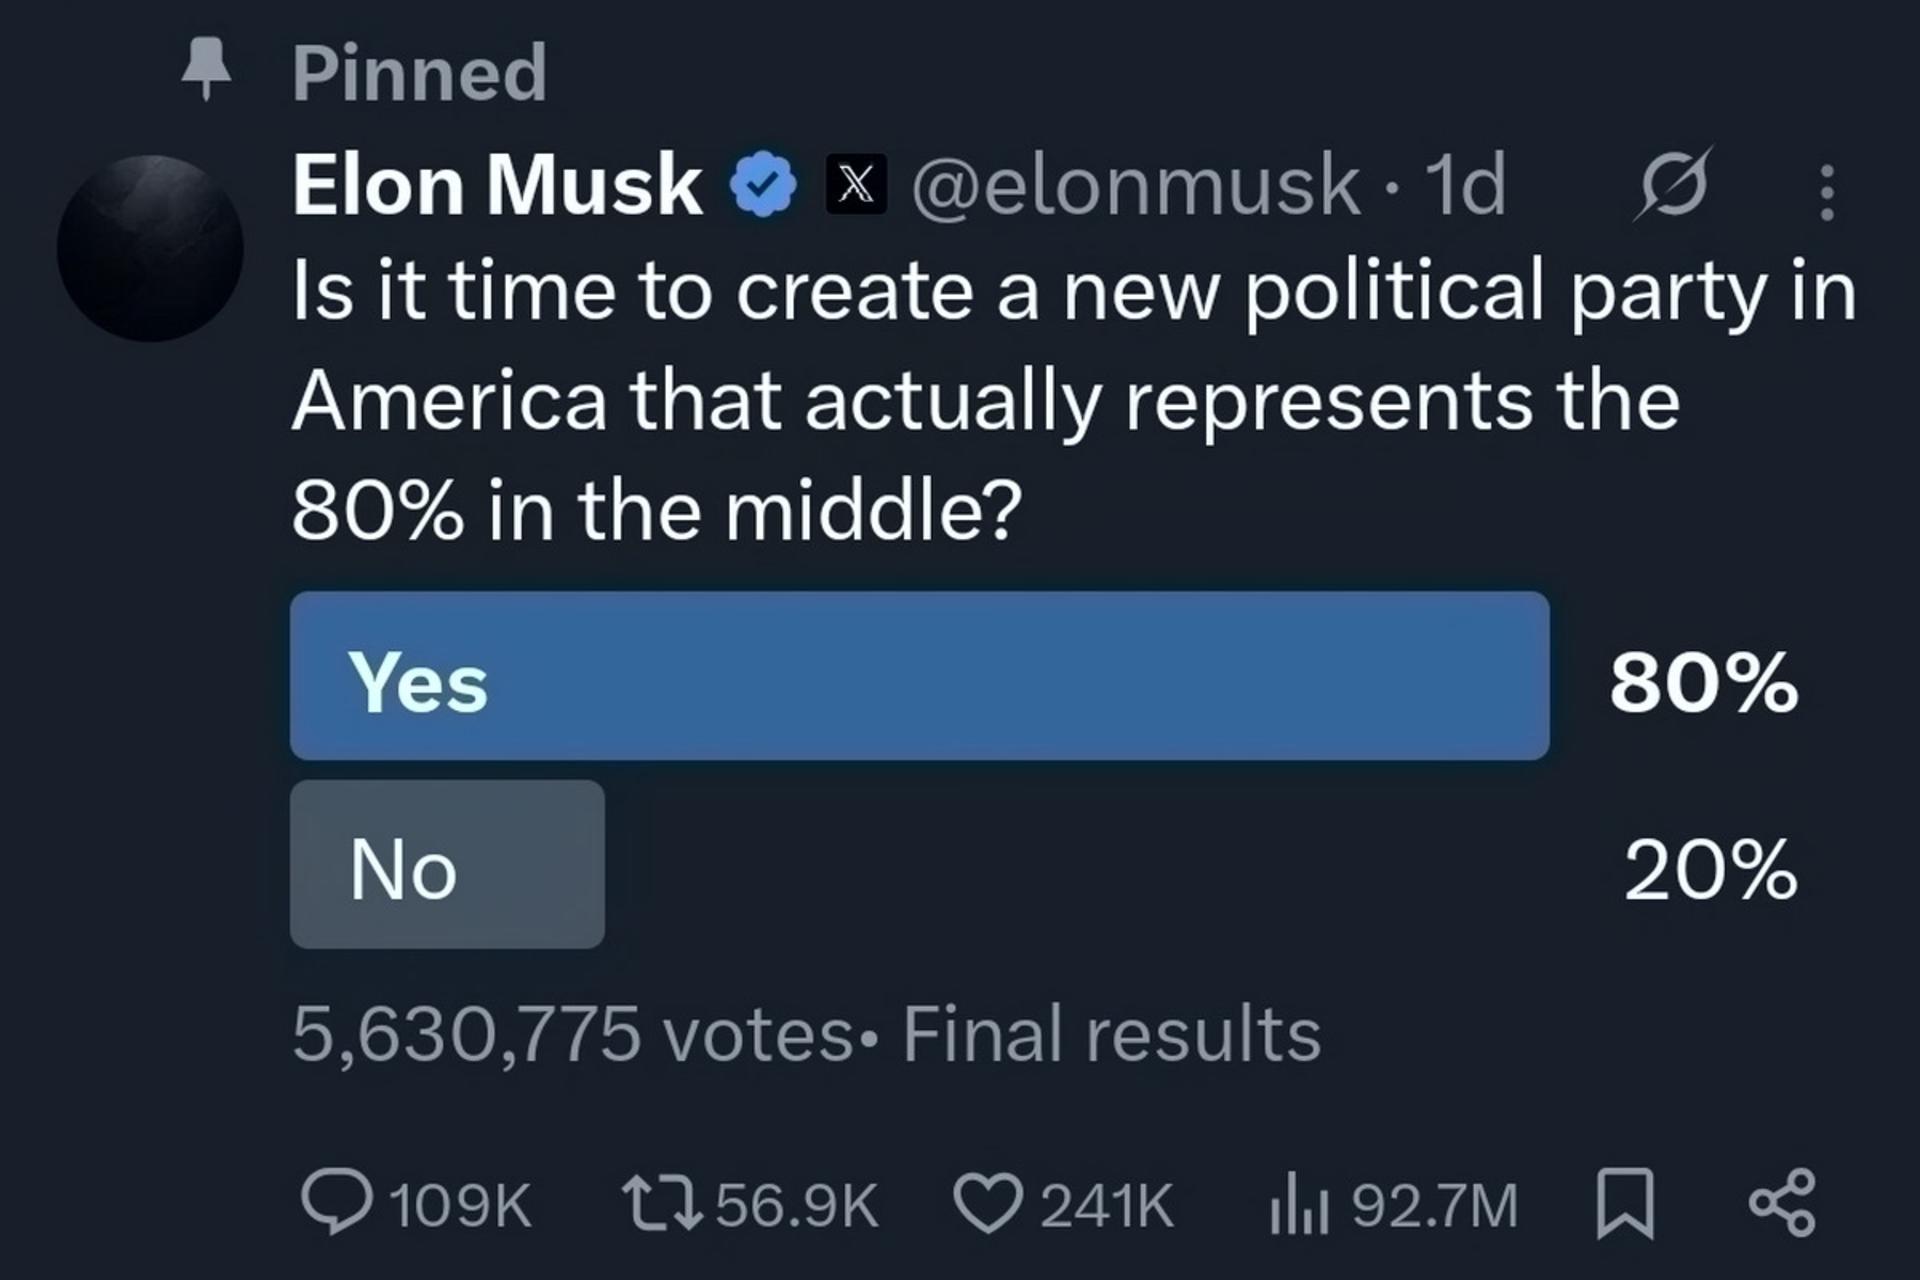Bookmark this post
Viewport: 1920px width, 1280px height.
point(1624,1205)
